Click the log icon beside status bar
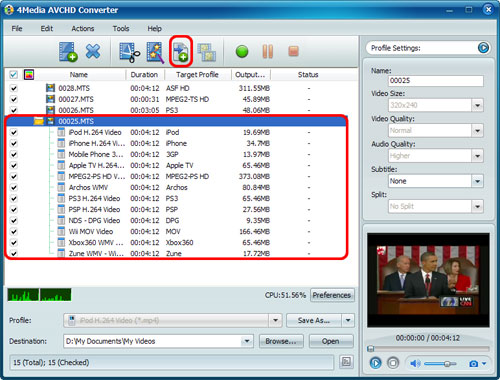The width and height of the screenshot is (500, 380). click(x=346, y=362)
